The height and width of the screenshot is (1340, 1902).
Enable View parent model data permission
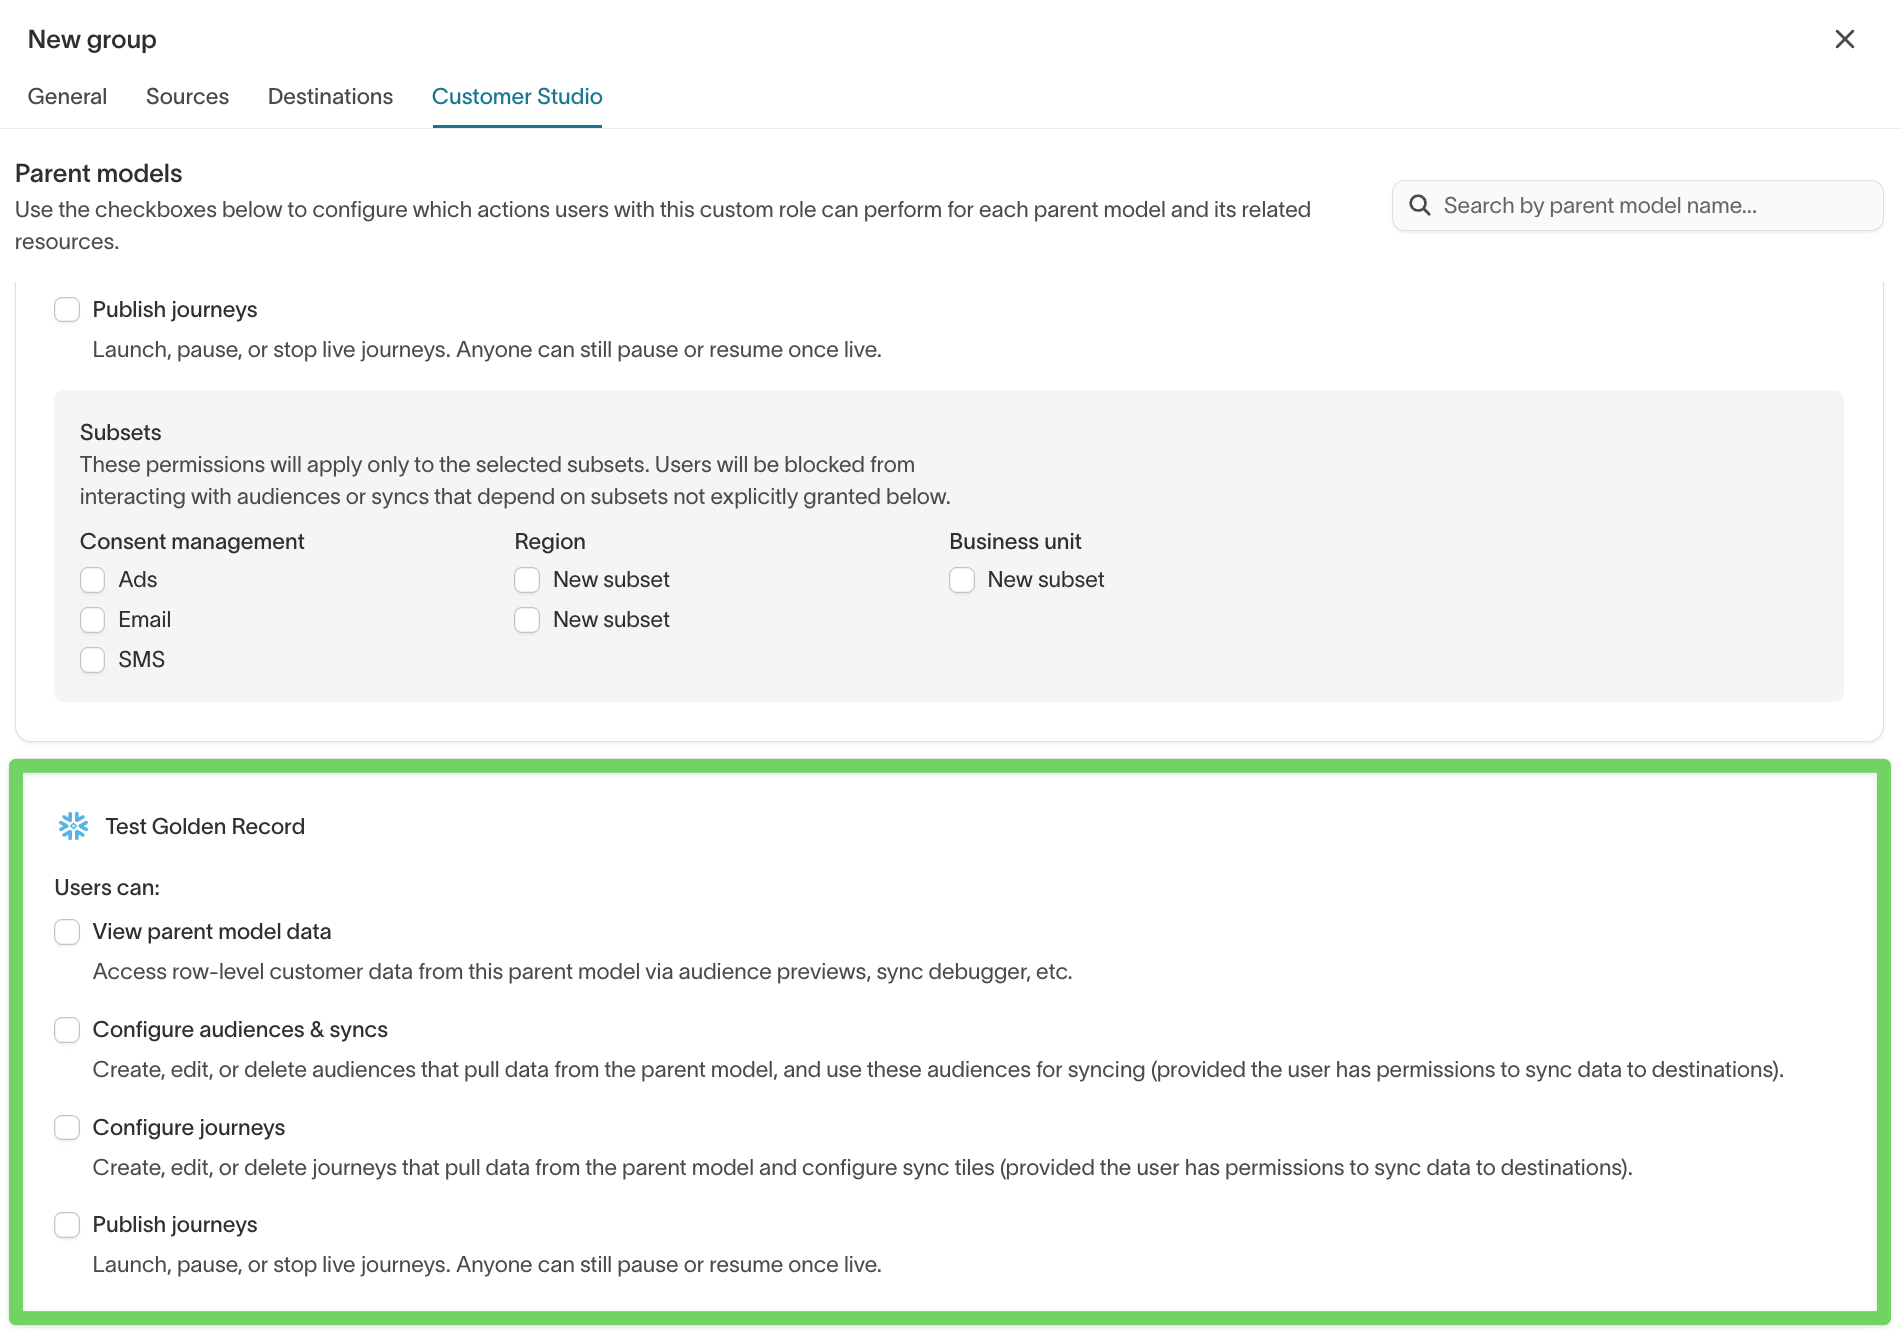pos(66,931)
